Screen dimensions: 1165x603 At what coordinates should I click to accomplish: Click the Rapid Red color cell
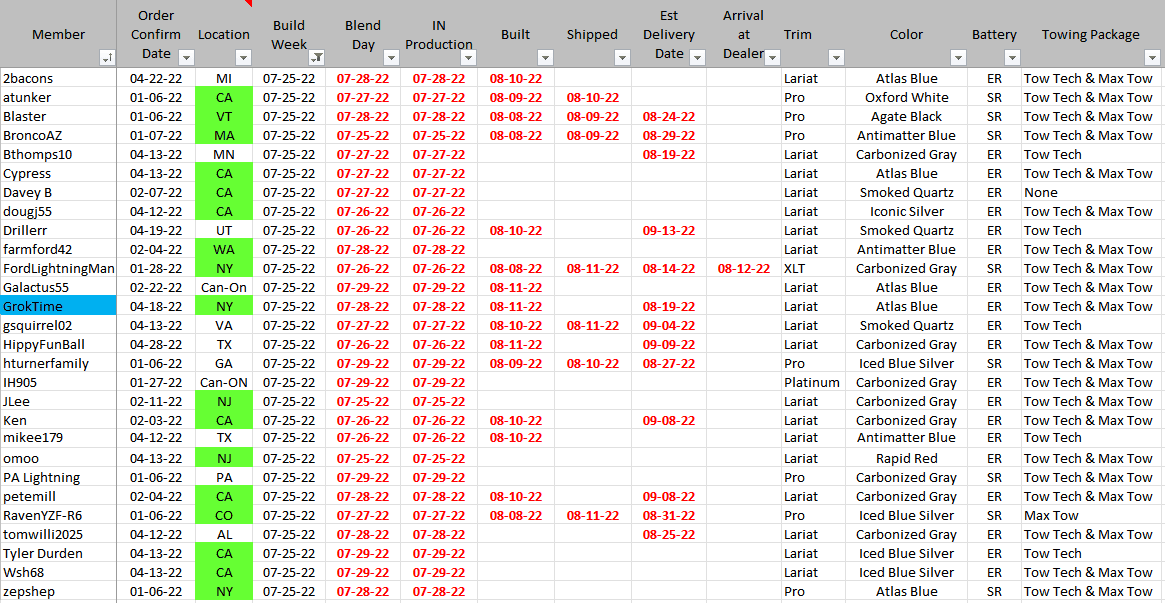(x=906, y=459)
